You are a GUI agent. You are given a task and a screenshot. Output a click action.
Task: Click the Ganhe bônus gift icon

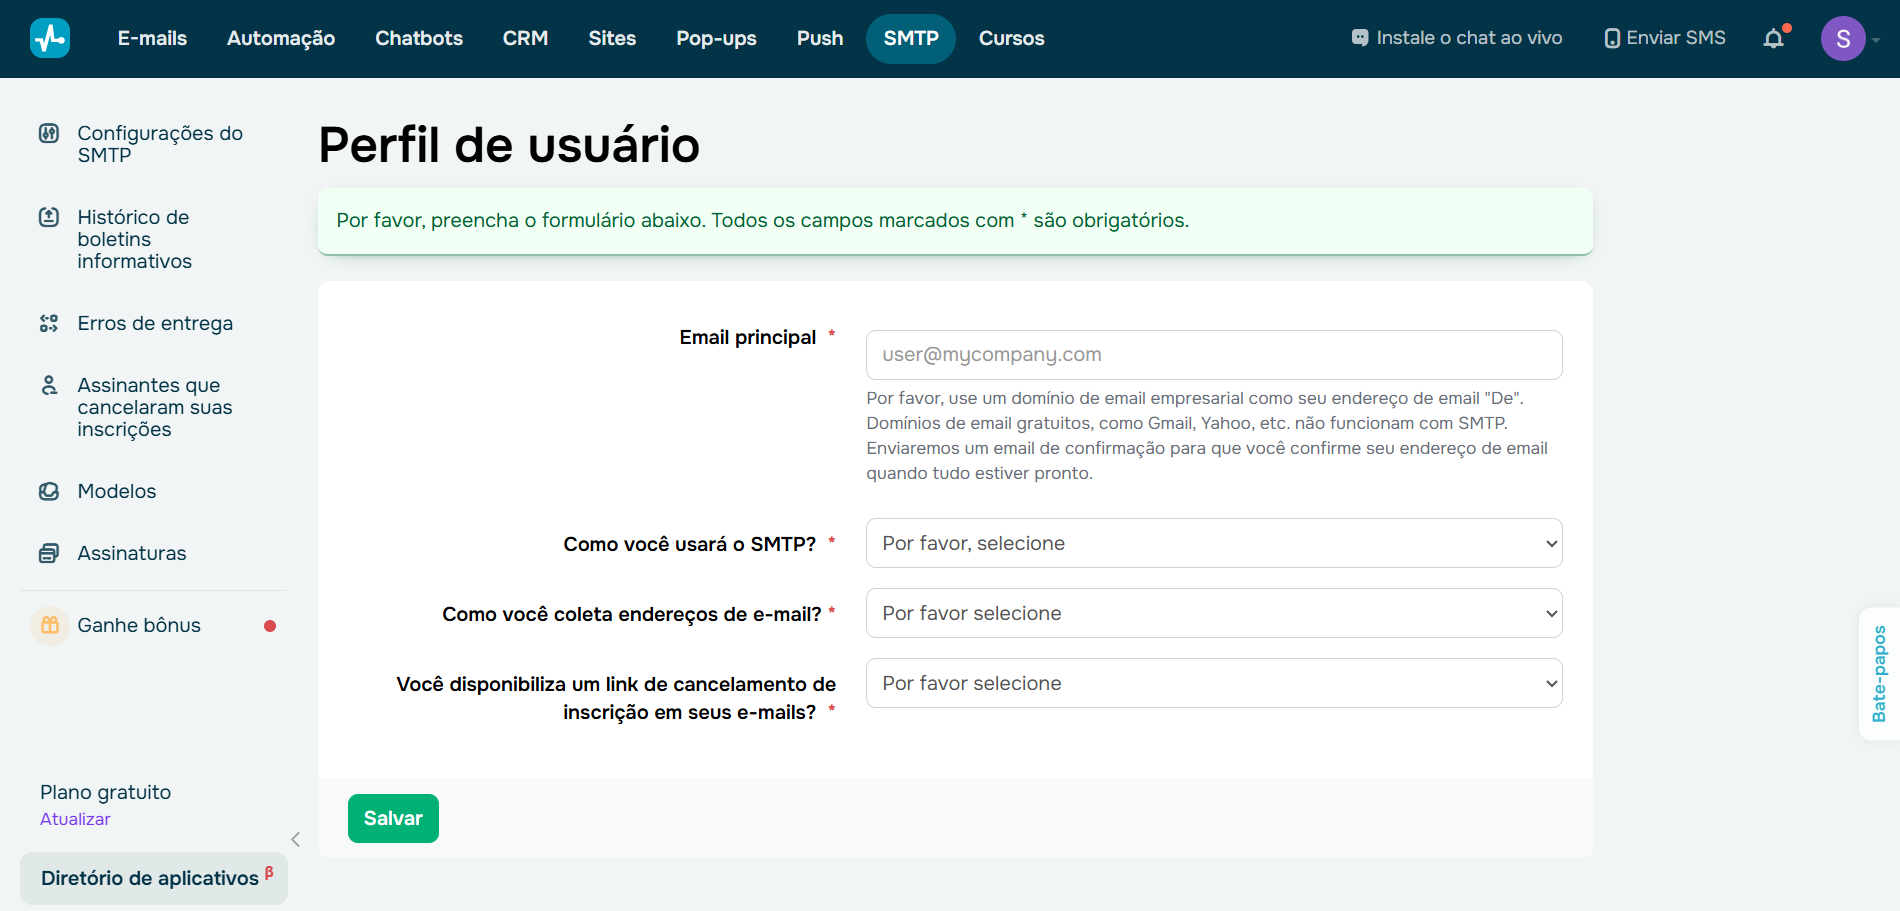click(48, 625)
